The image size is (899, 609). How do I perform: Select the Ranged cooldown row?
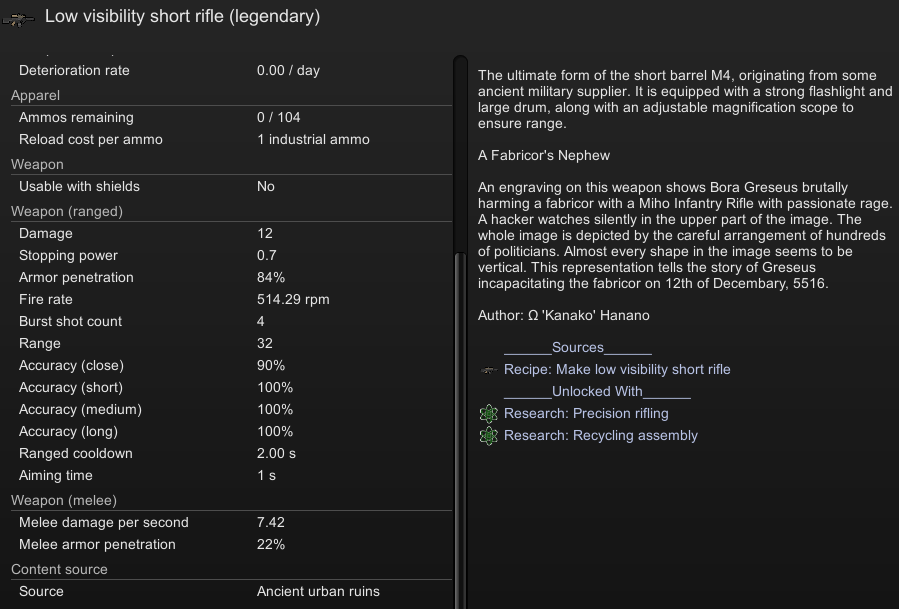[232, 454]
